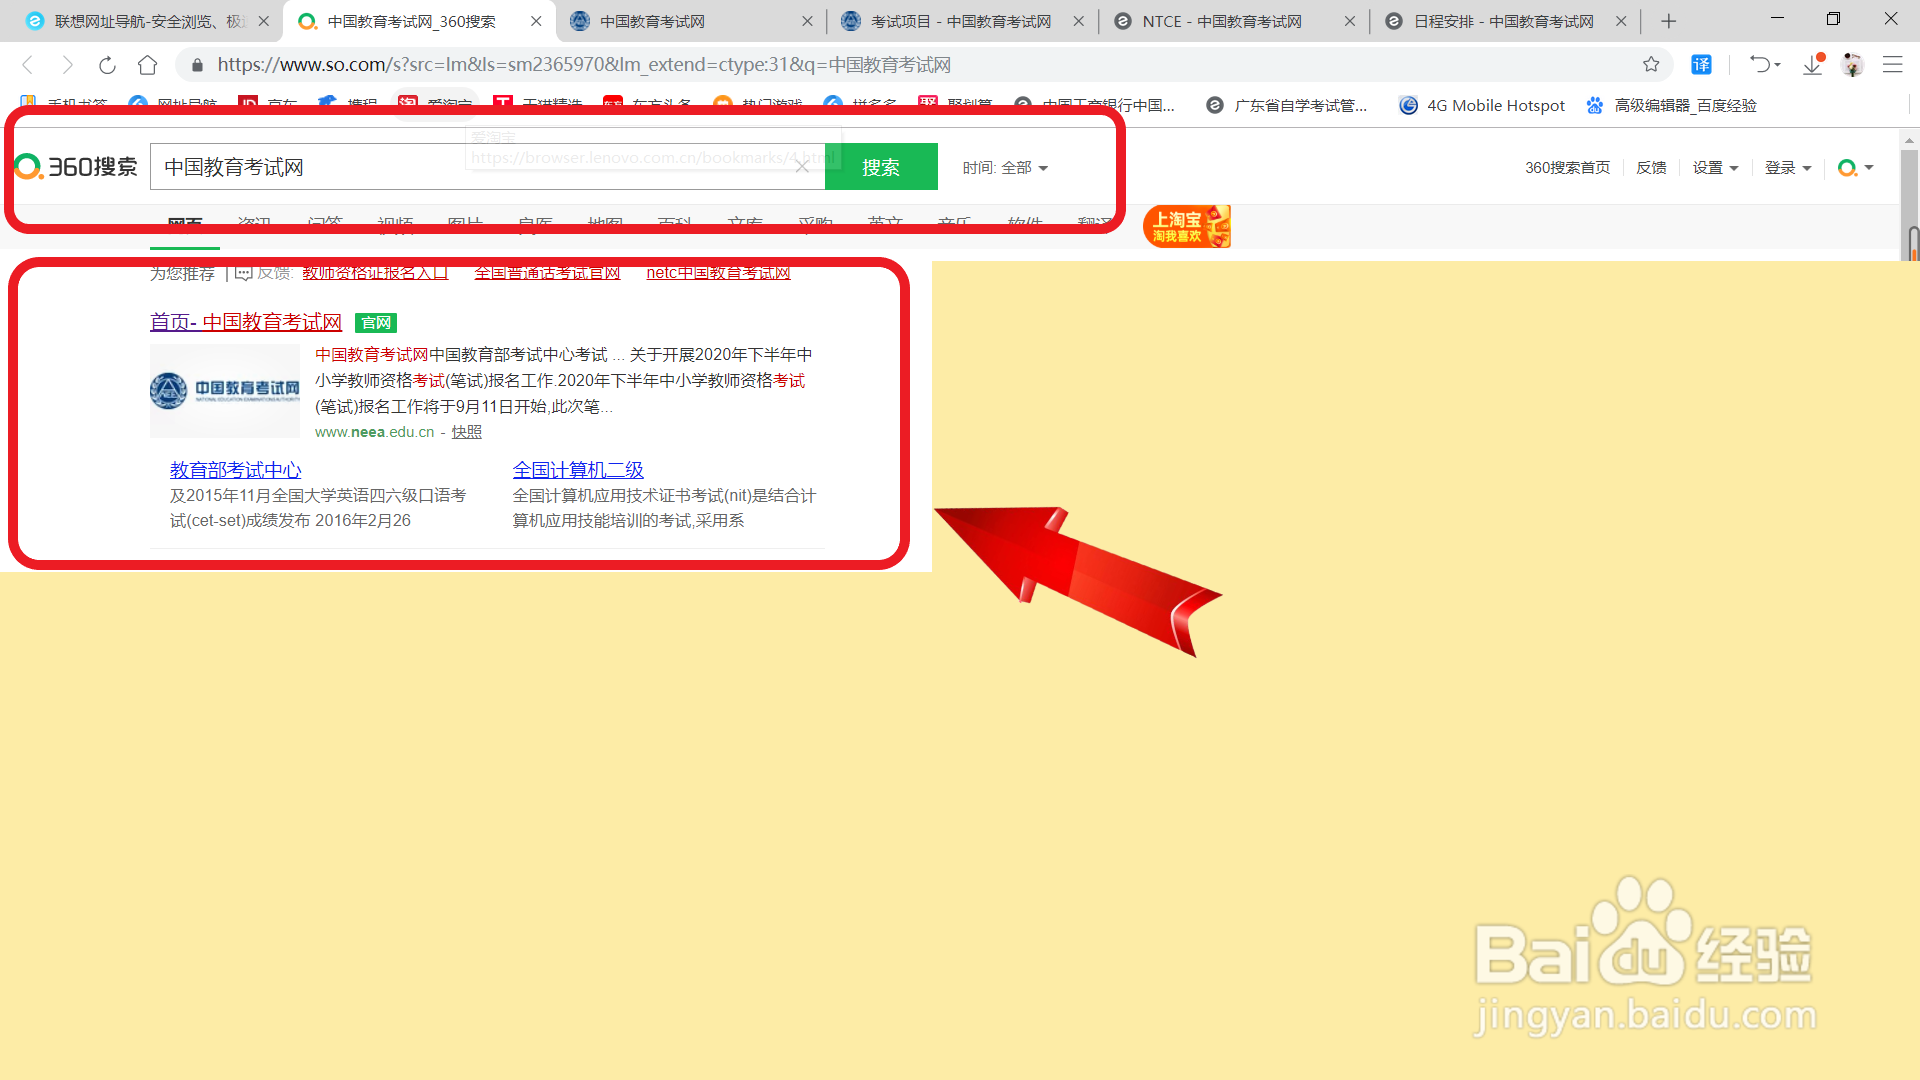The height and width of the screenshot is (1080, 1920).
Task: Open the 爱淘宝 bookmark icon
Action: tap(407, 103)
